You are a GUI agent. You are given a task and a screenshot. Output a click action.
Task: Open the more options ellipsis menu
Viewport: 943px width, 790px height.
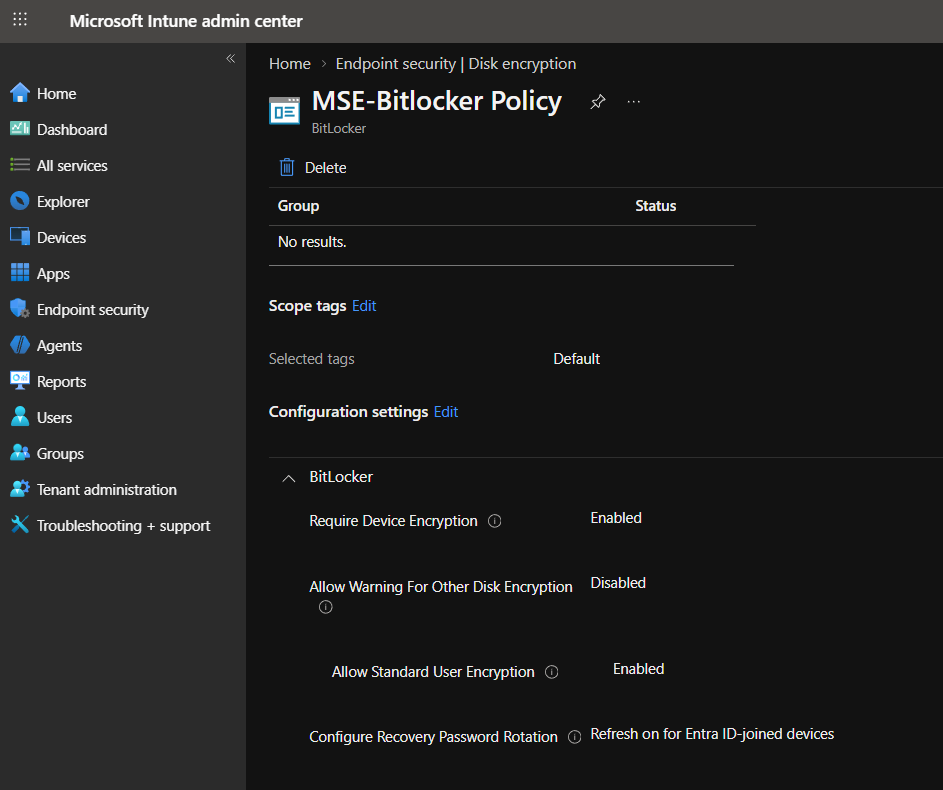pyautogui.click(x=633, y=101)
